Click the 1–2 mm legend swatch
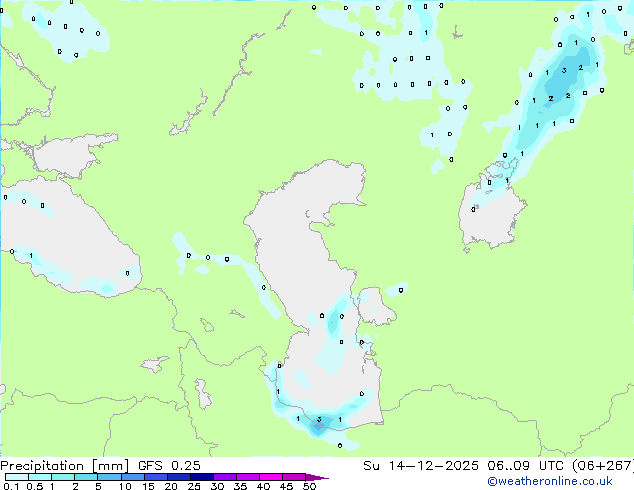Screen dimensions: 634x490 63,477
